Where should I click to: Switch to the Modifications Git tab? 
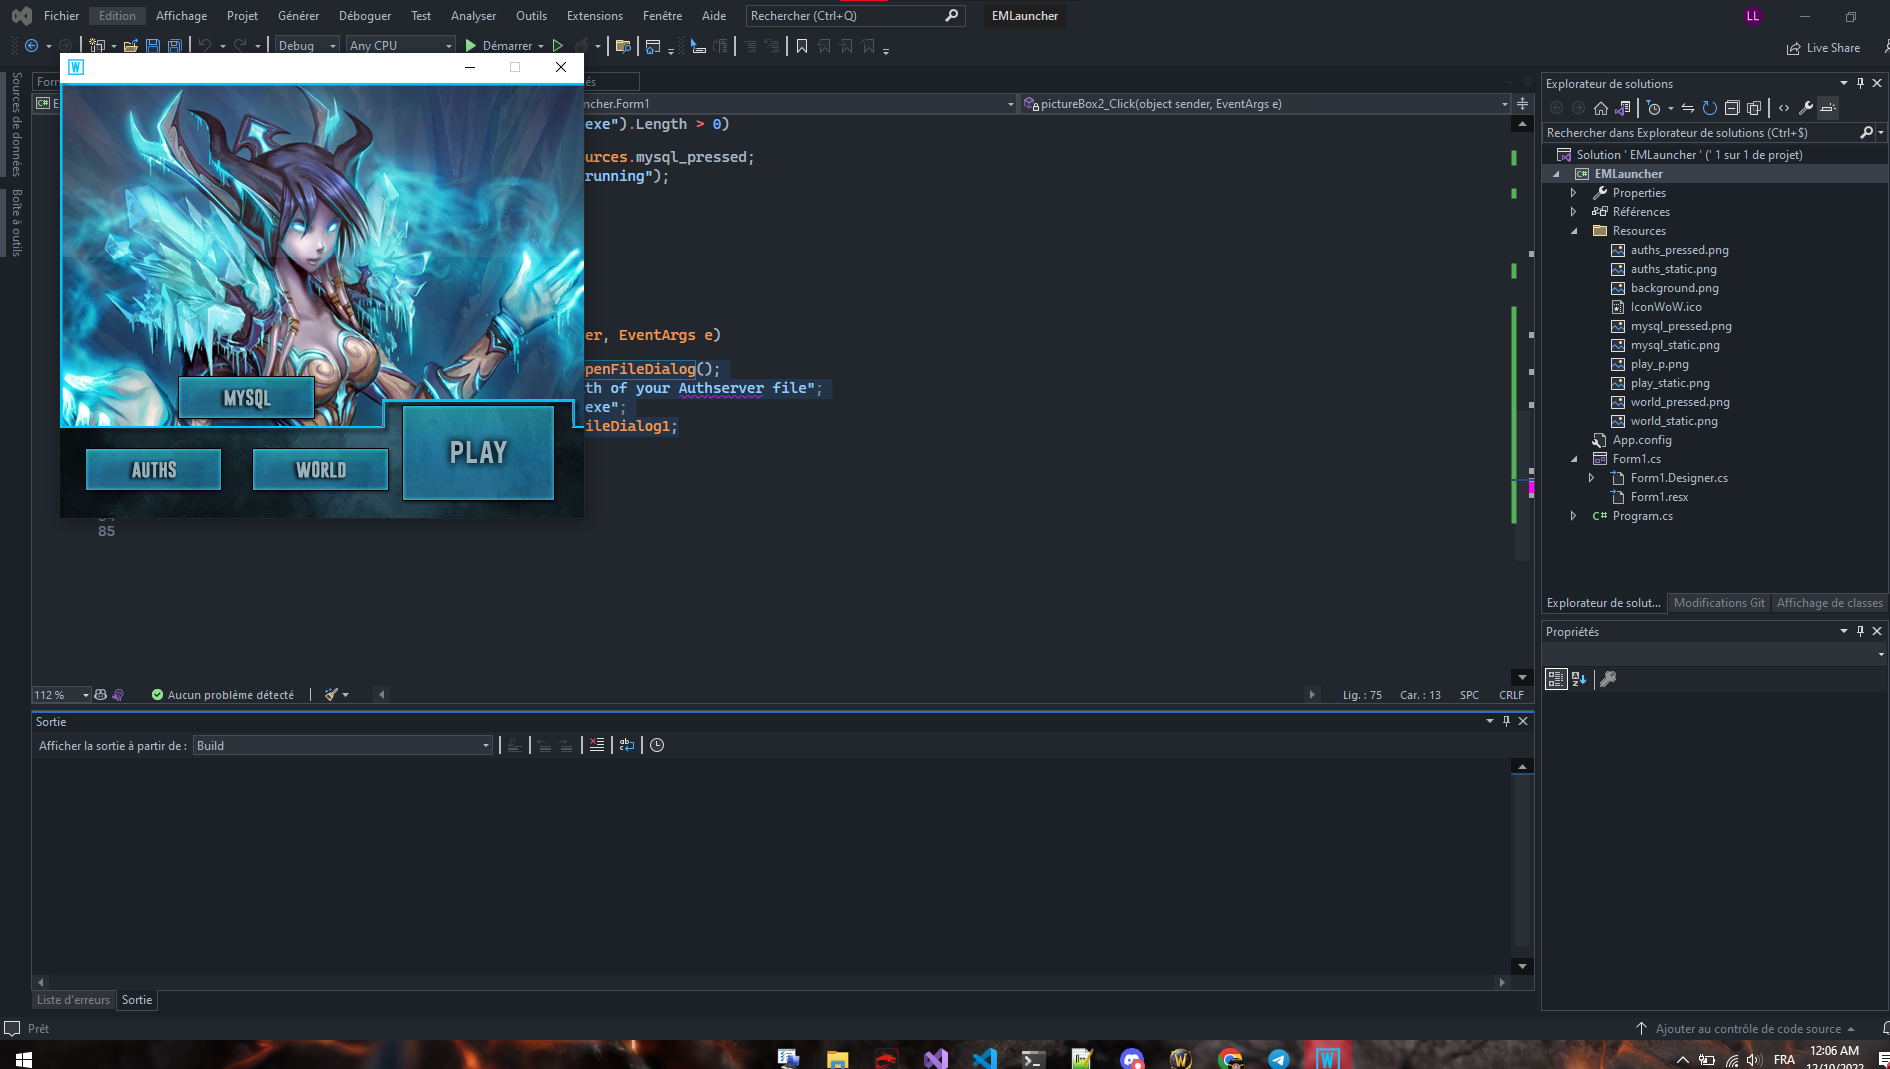click(x=1719, y=603)
